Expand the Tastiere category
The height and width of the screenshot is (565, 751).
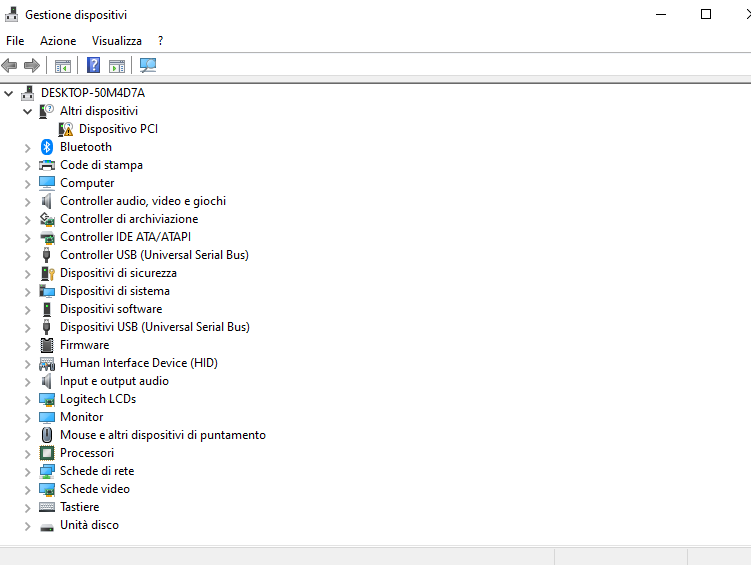tap(27, 508)
